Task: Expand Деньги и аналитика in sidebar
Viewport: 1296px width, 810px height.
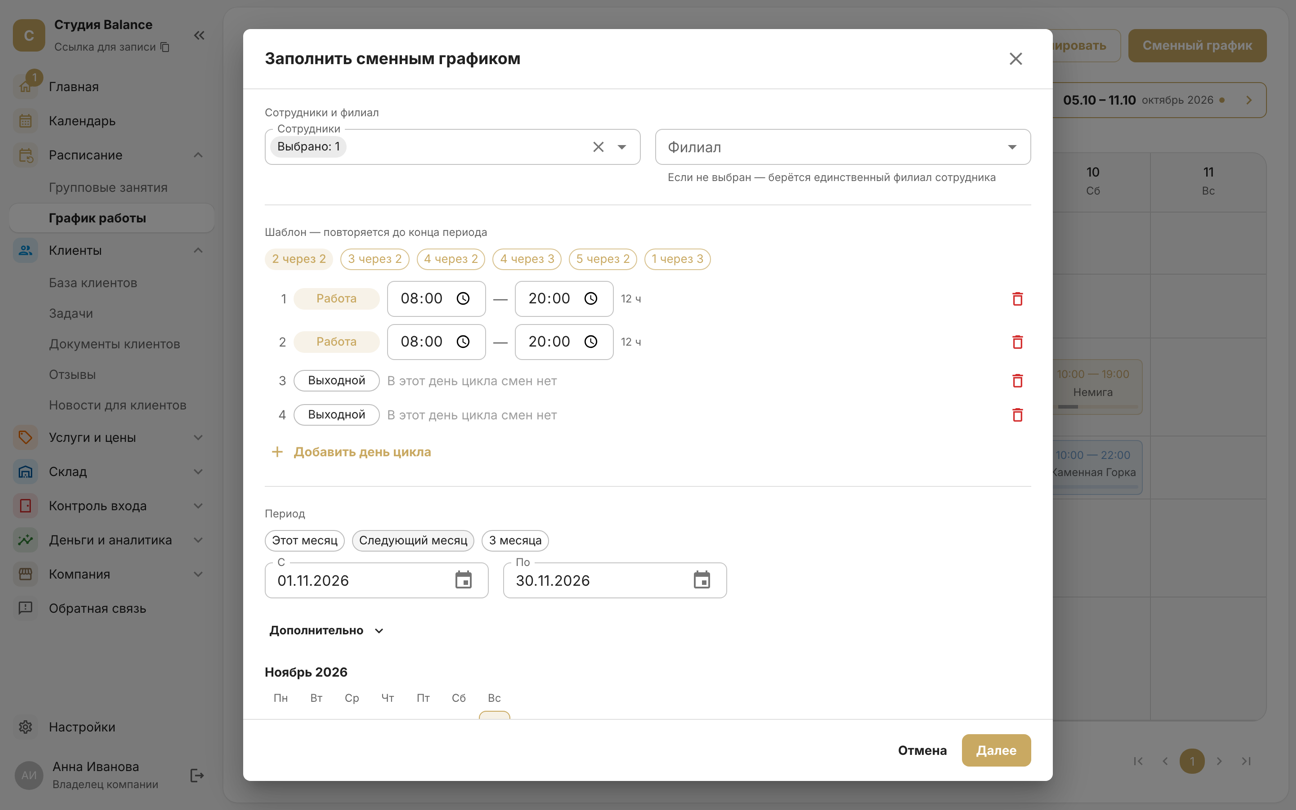Action: (x=198, y=540)
